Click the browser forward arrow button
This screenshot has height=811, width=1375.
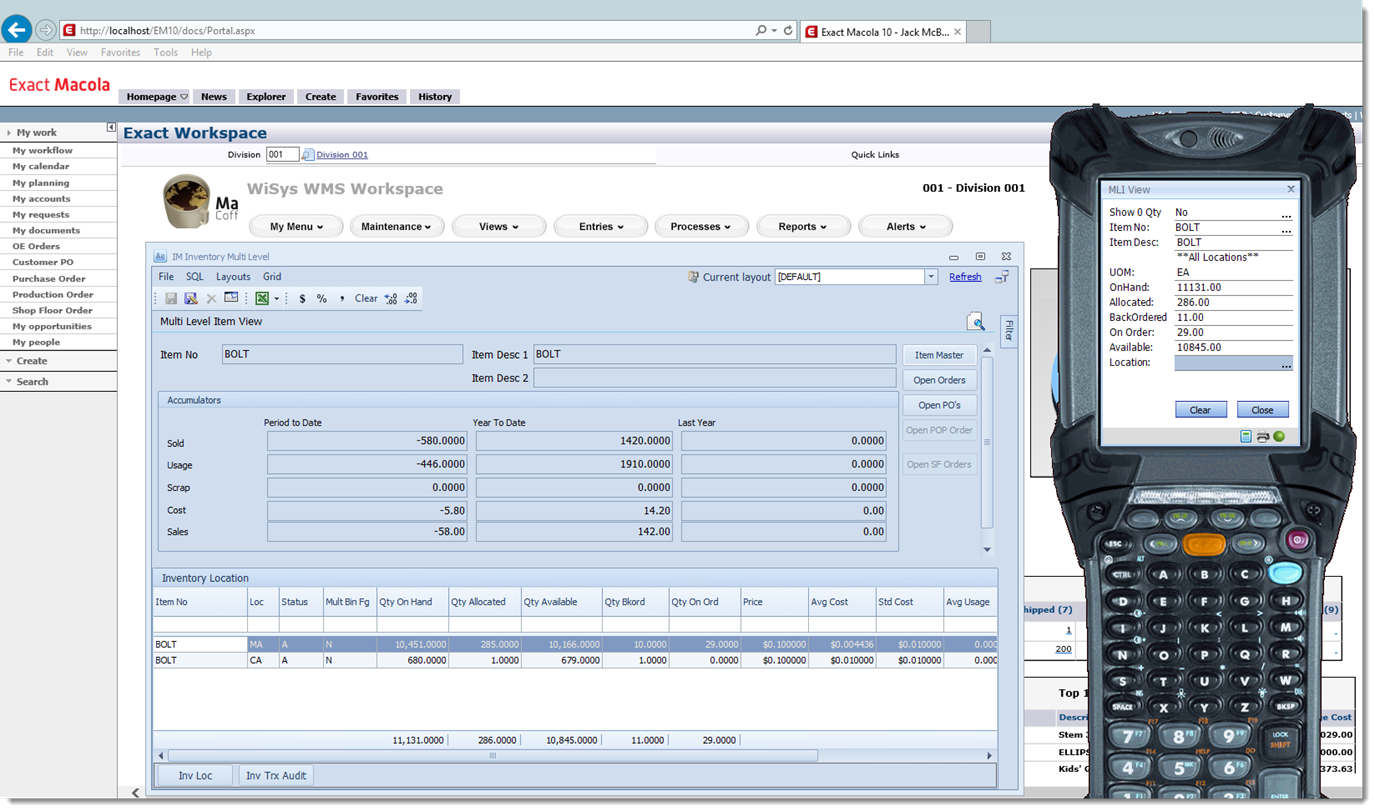click(x=45, y=30)
